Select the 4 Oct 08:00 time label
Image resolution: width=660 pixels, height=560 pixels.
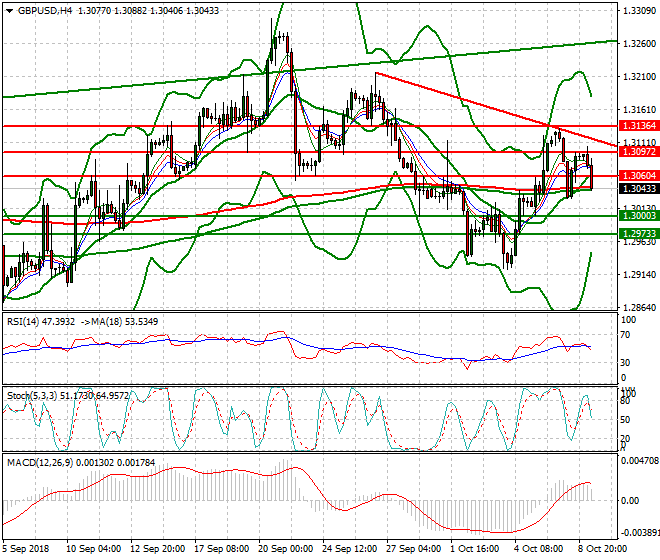(539, 549)
